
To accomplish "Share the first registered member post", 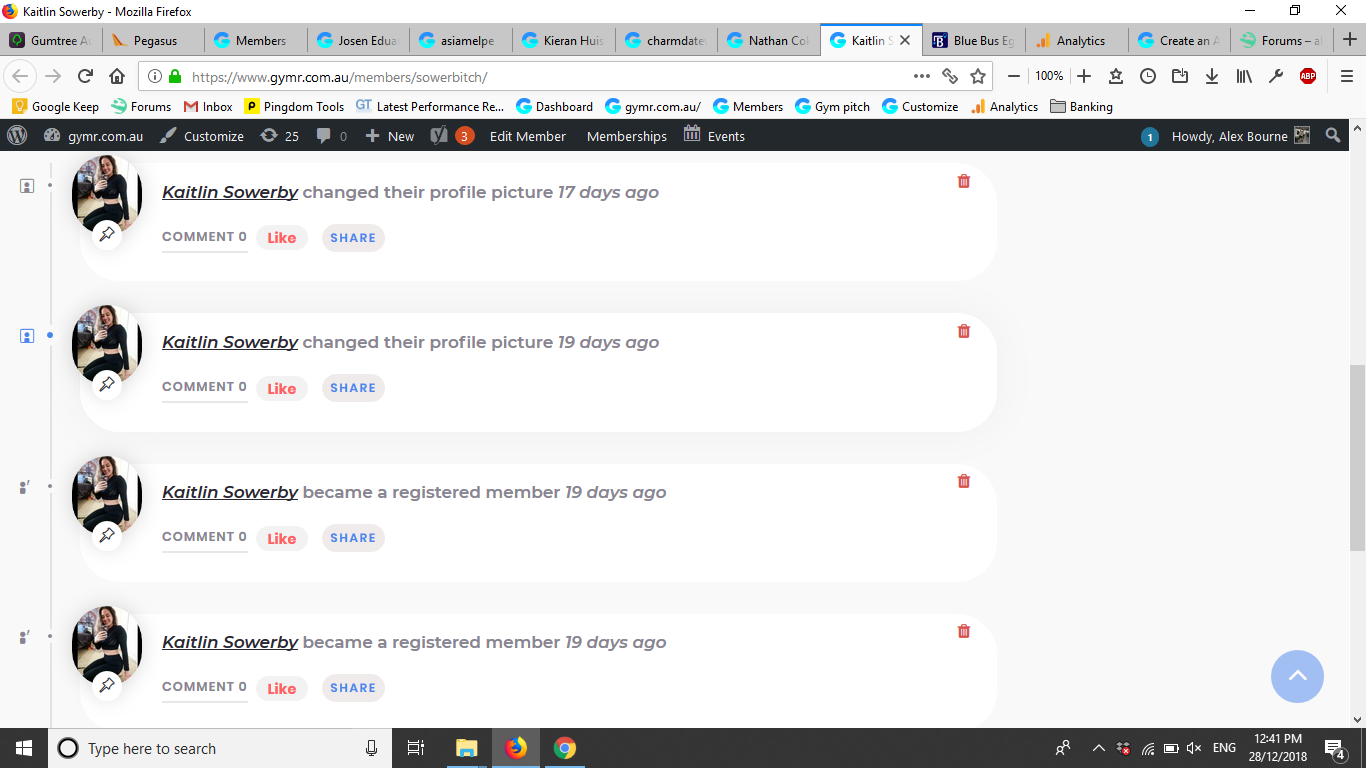I will pos(353,538).
